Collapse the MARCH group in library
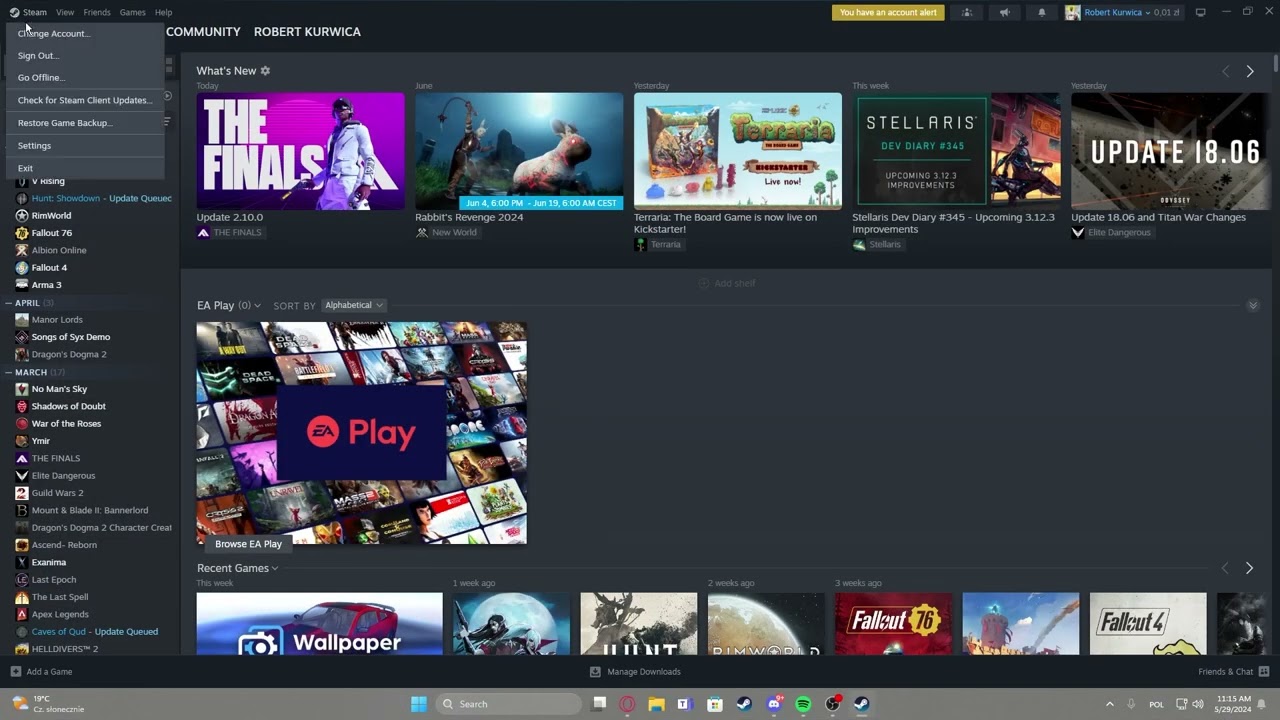 click(x=9, y=372)
